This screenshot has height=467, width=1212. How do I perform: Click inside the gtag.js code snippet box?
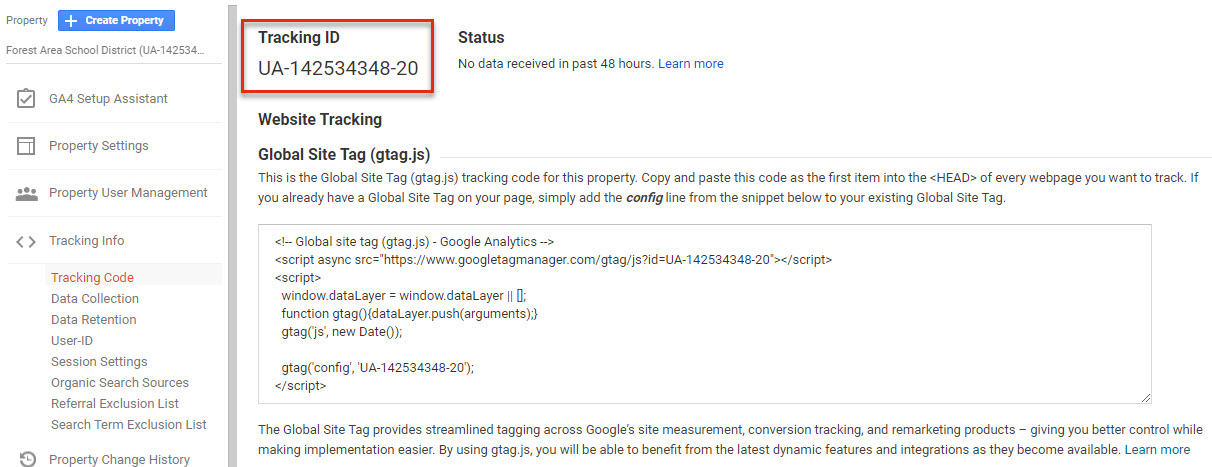click(705, 313)
